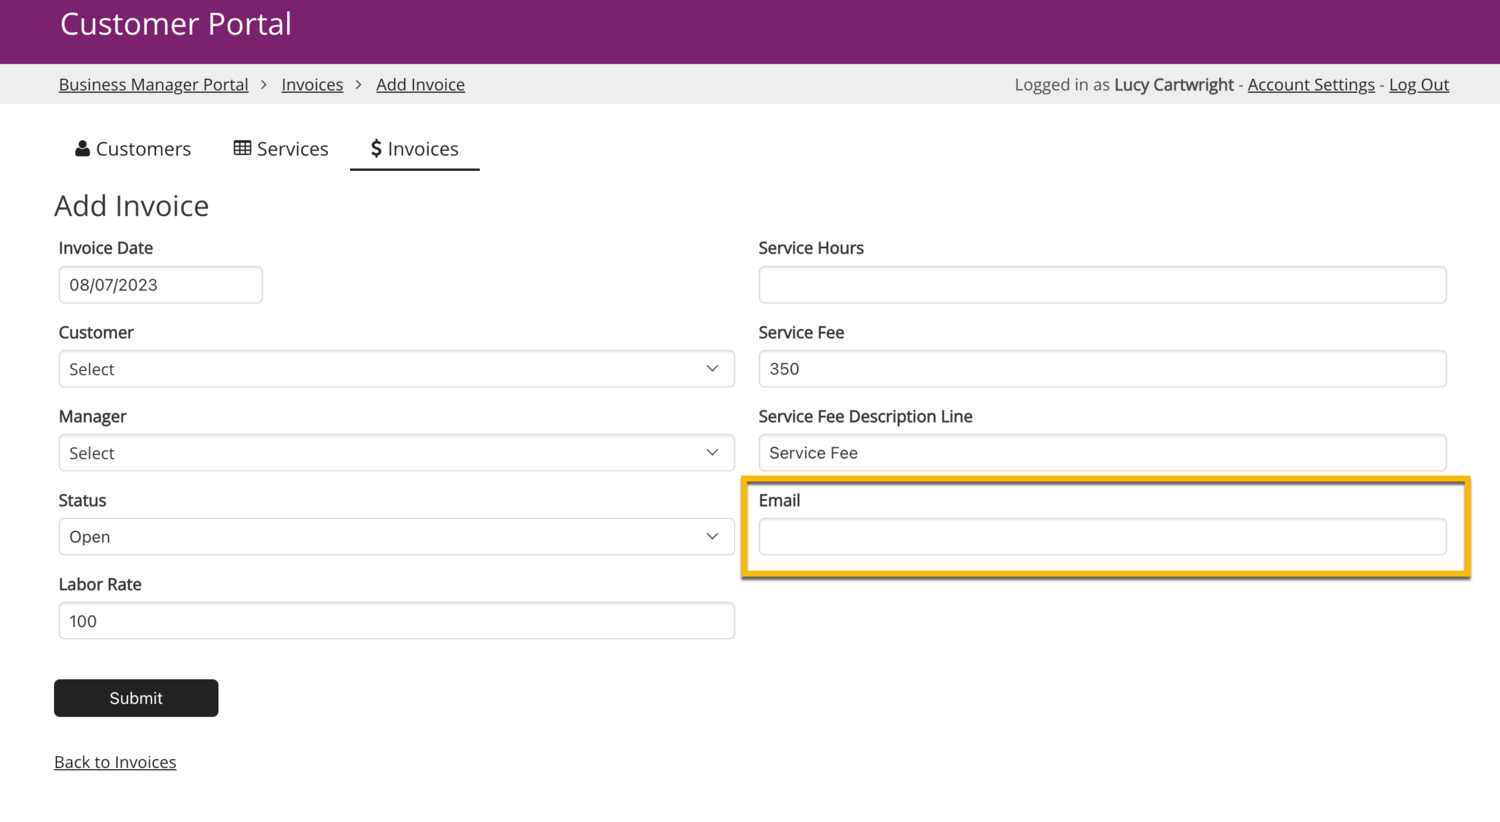Click the table grid icon beside Services

[242, 148]
